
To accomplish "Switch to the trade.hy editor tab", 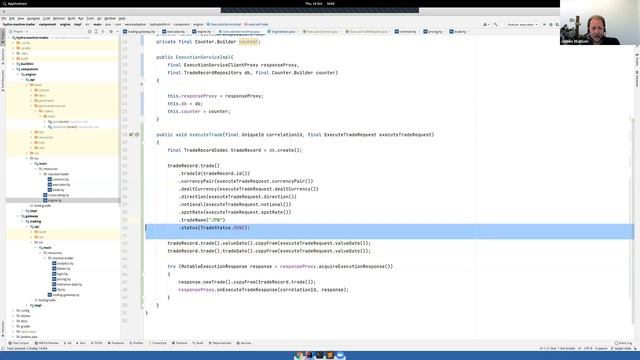I will (x=458, y=31).
